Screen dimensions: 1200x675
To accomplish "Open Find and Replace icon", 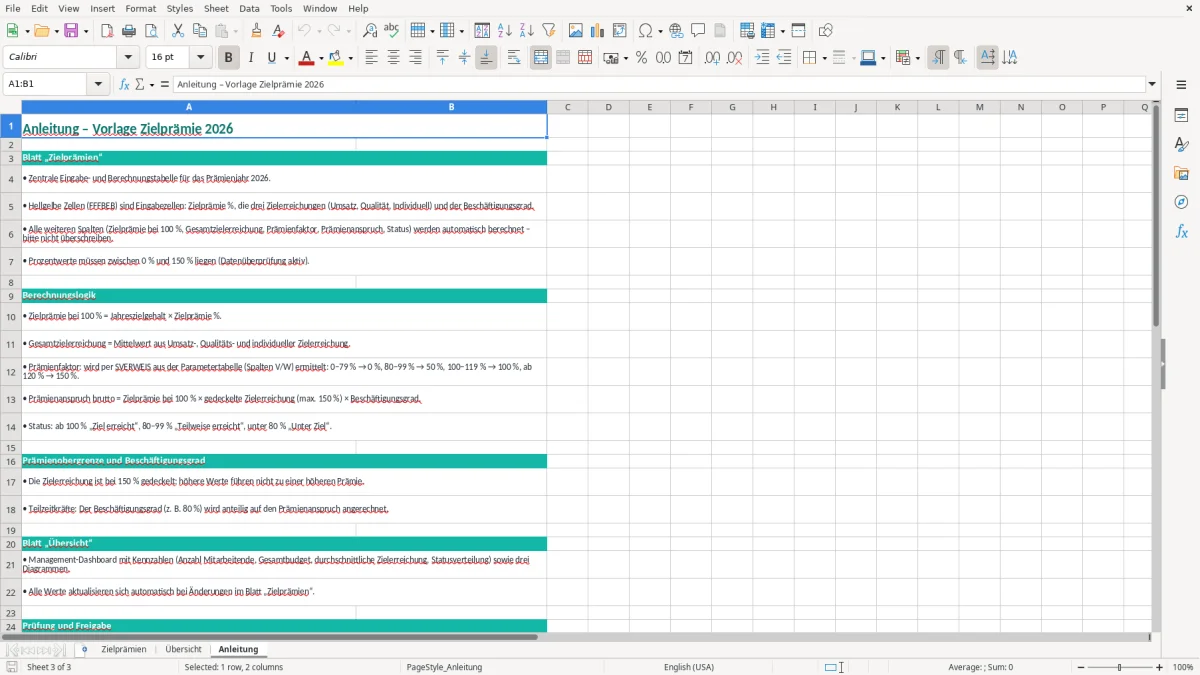I will tap(370, 31).
